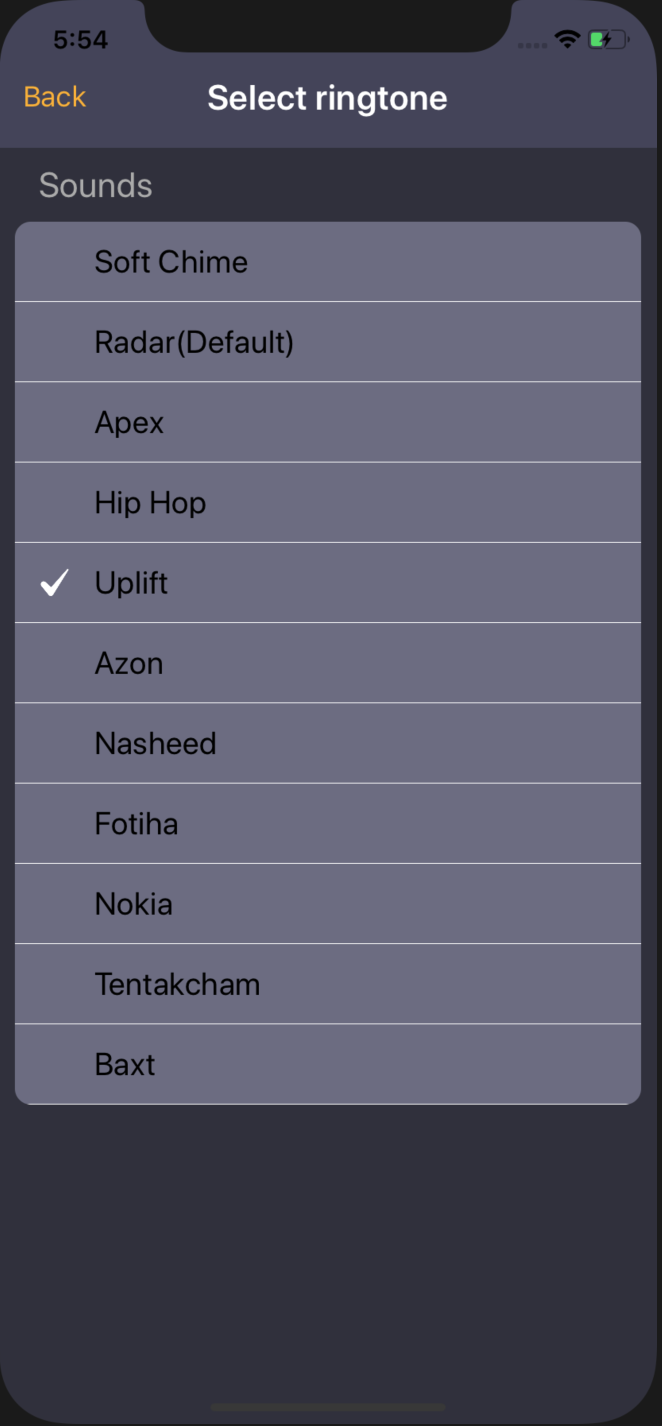This screenshot has height=1426, width=662.
Task: Choose the Nokia ringtone
Action: tap(328, 904)
